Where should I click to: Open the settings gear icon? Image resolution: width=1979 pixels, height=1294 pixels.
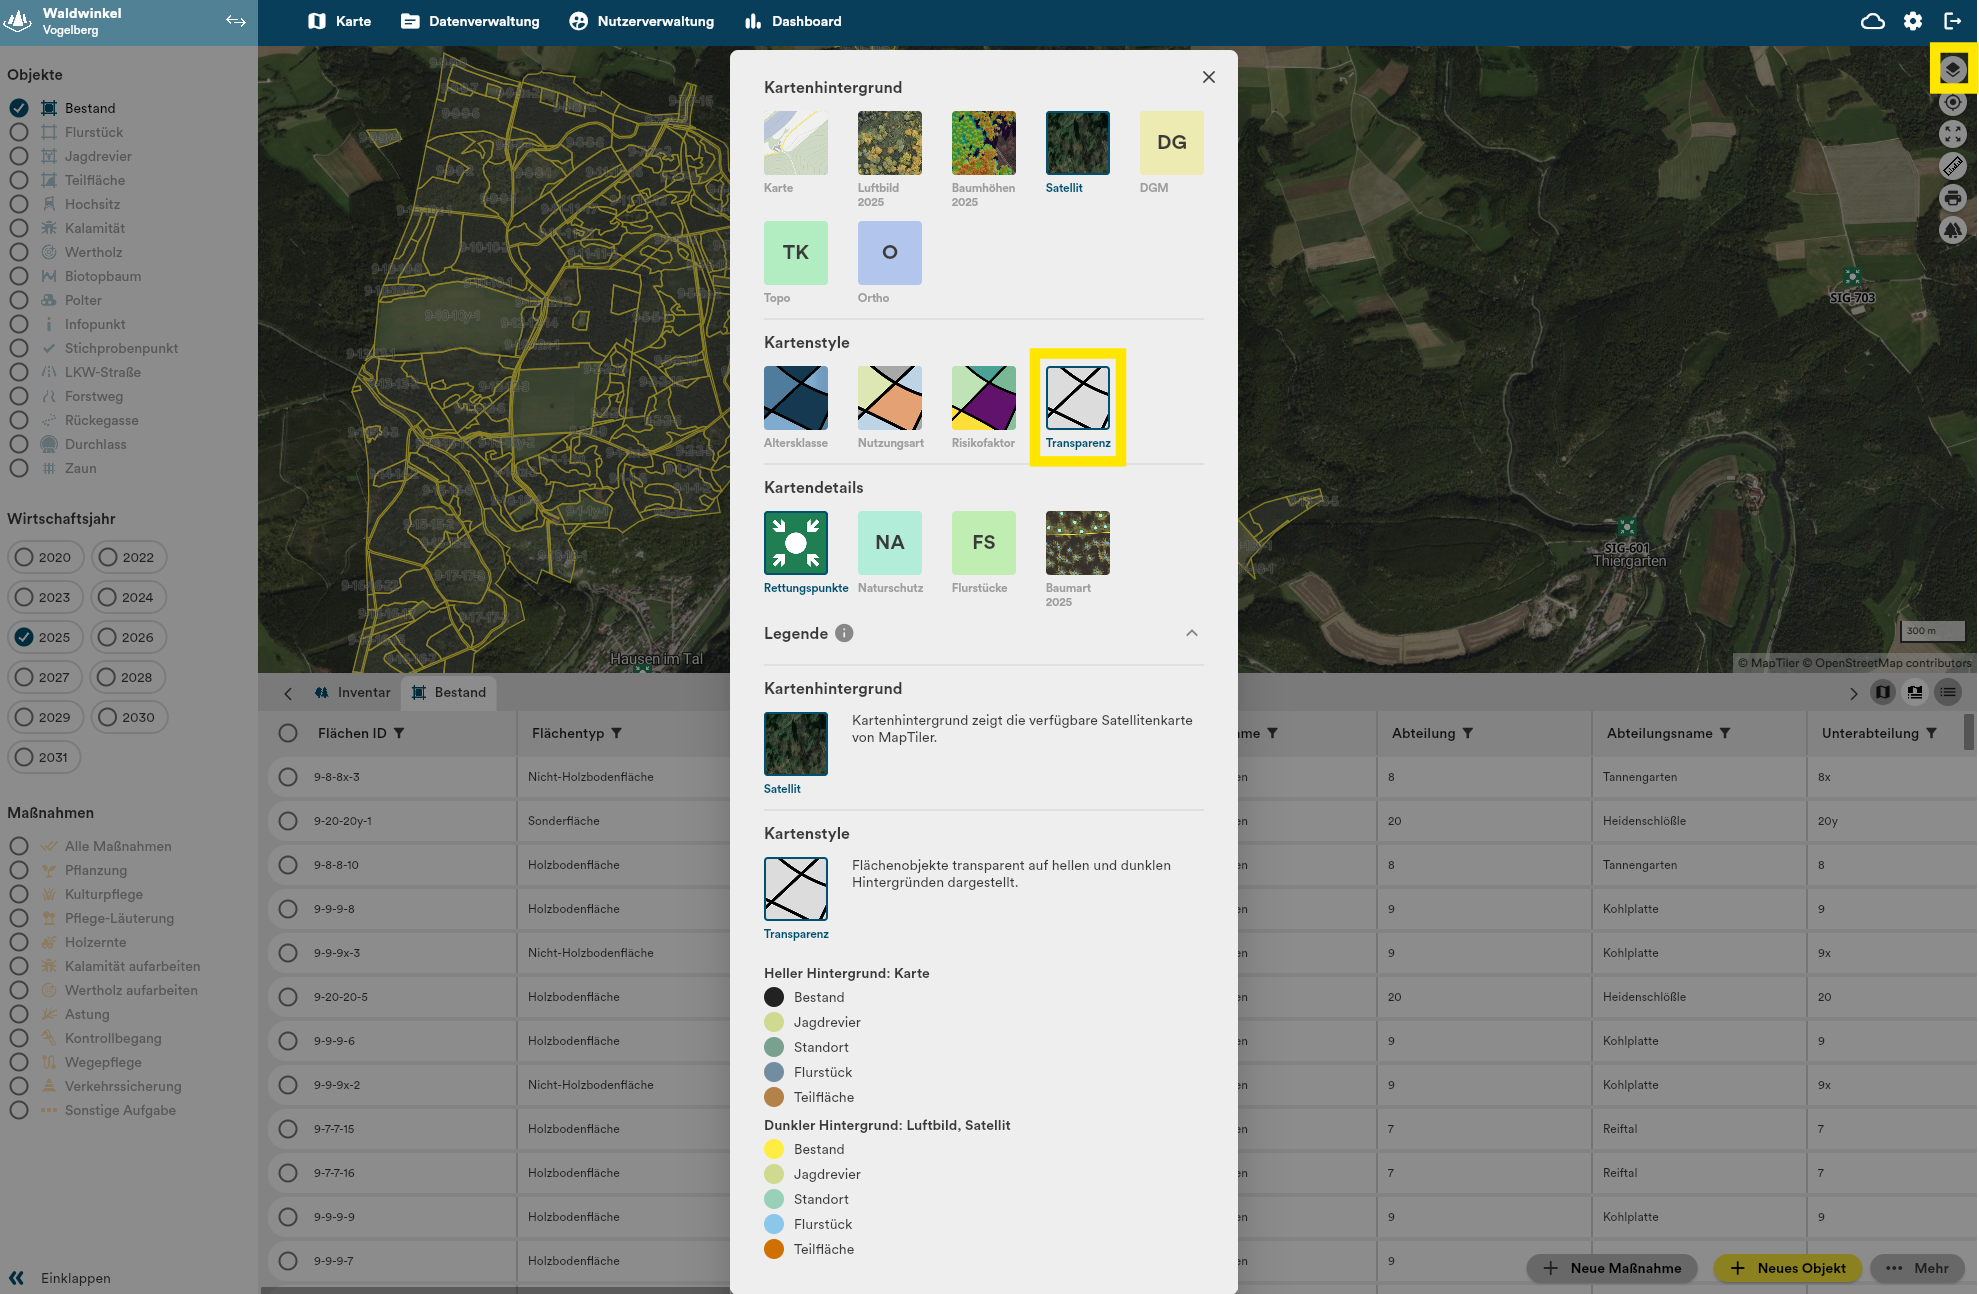click(1913, 21)
